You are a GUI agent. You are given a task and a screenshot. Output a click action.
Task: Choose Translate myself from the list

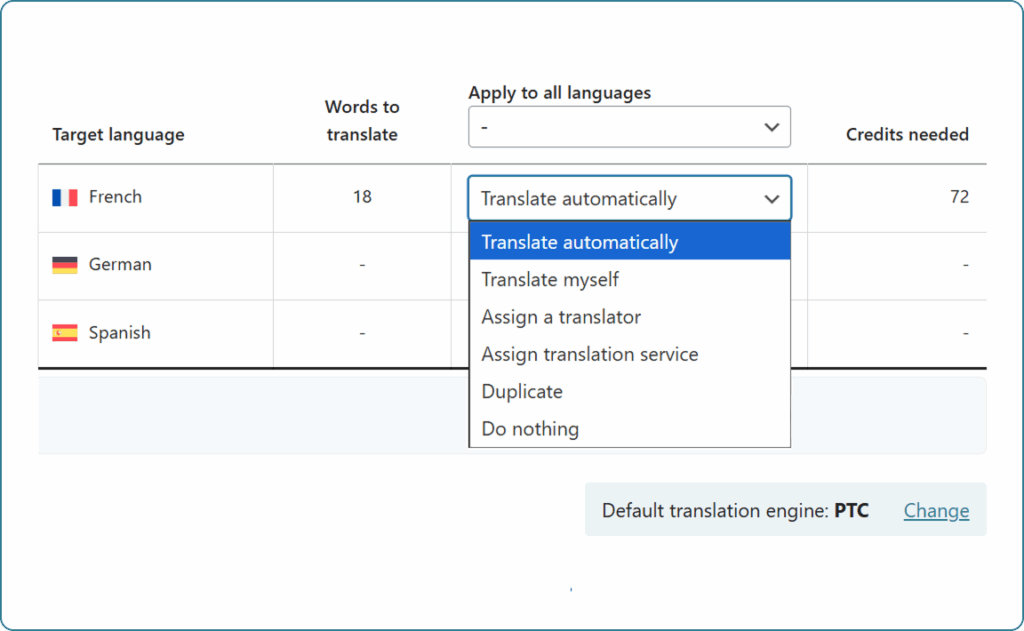(x=550, y=280)
